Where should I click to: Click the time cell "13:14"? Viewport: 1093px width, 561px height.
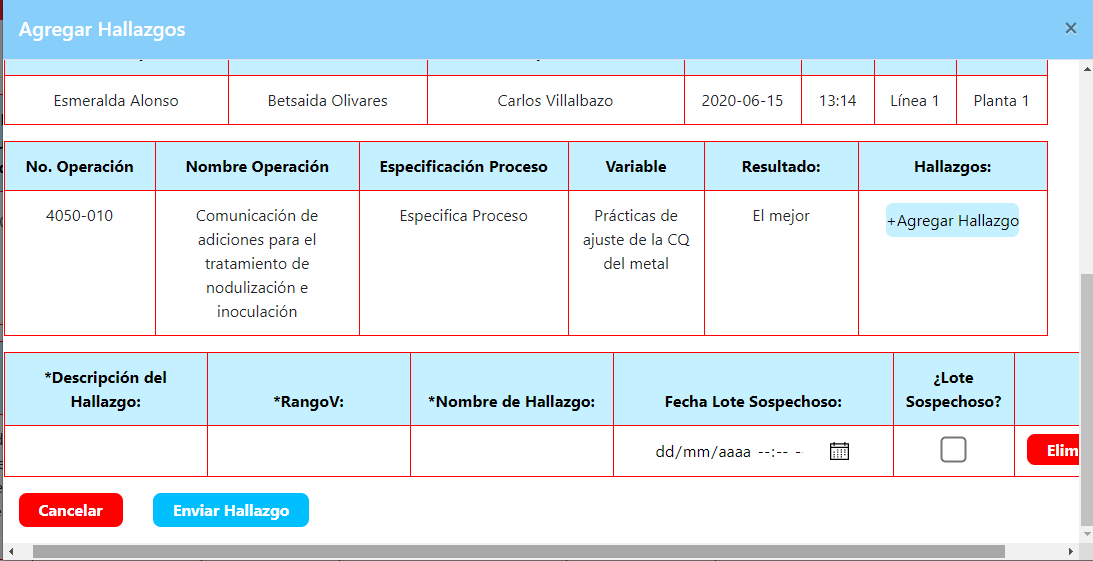pyautogui.click(x=837, y=100)
